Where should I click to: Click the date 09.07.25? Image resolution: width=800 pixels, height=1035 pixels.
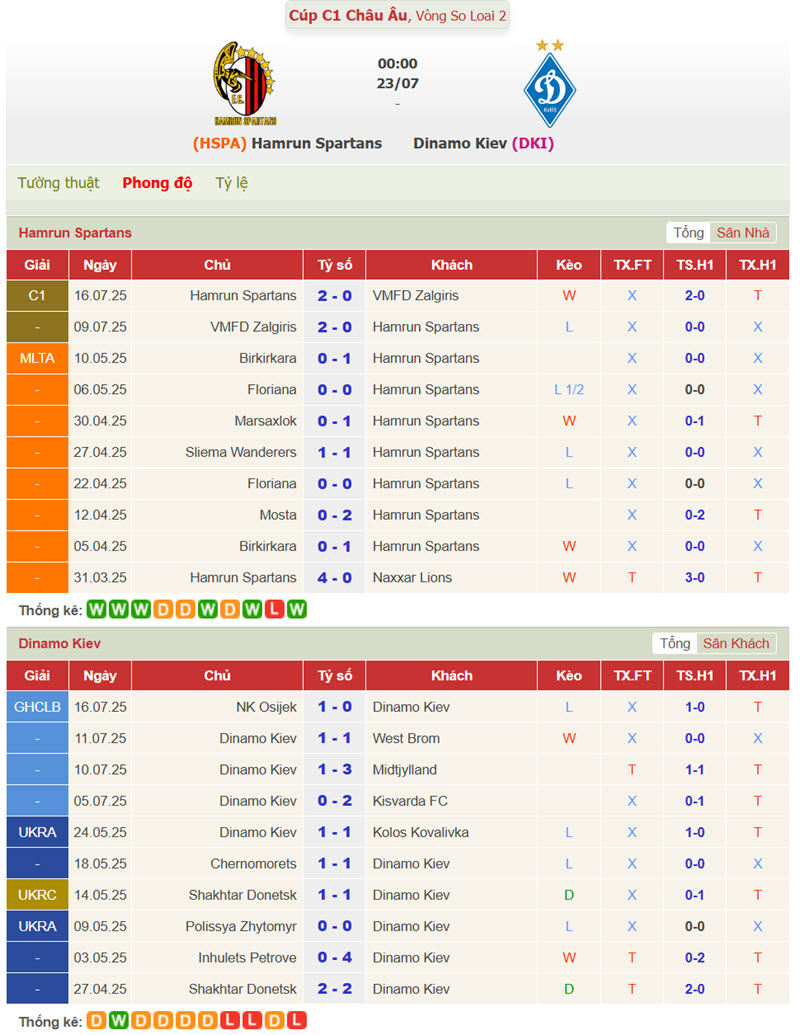coord(100,327)
